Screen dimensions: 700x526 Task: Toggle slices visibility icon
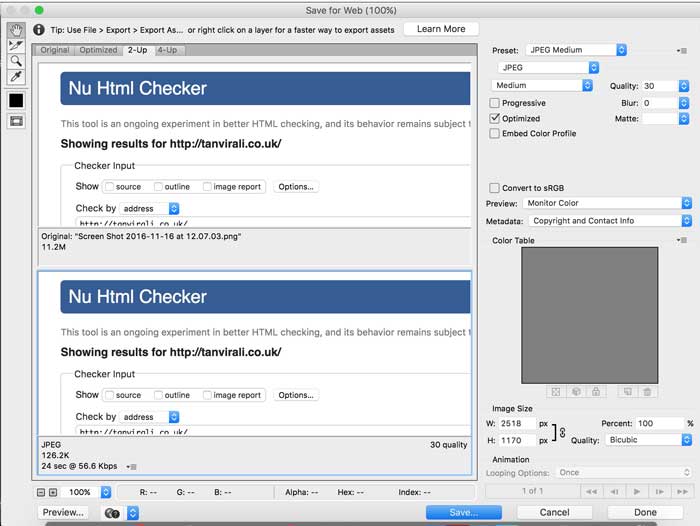(16, 121)
